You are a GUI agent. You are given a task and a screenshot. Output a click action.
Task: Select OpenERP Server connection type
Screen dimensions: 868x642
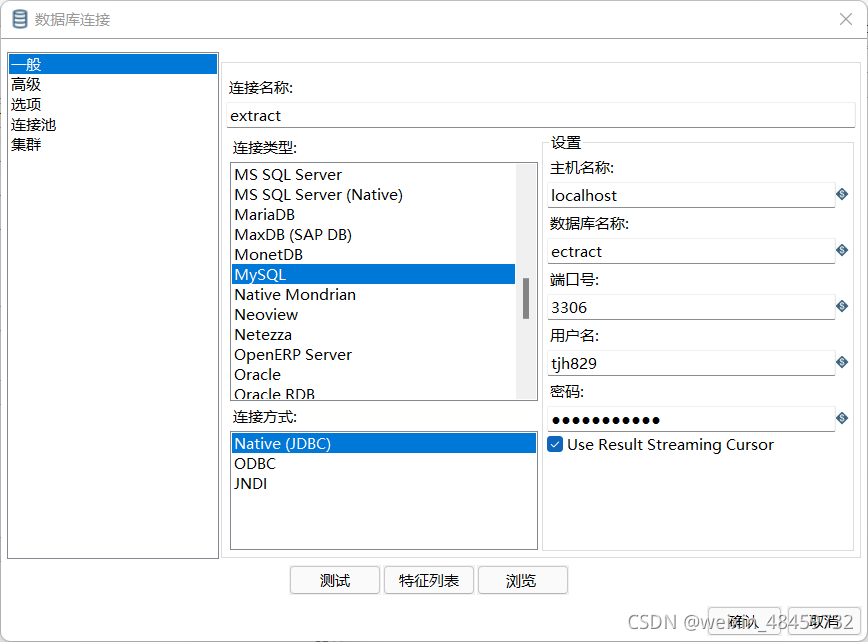point(374,354)
